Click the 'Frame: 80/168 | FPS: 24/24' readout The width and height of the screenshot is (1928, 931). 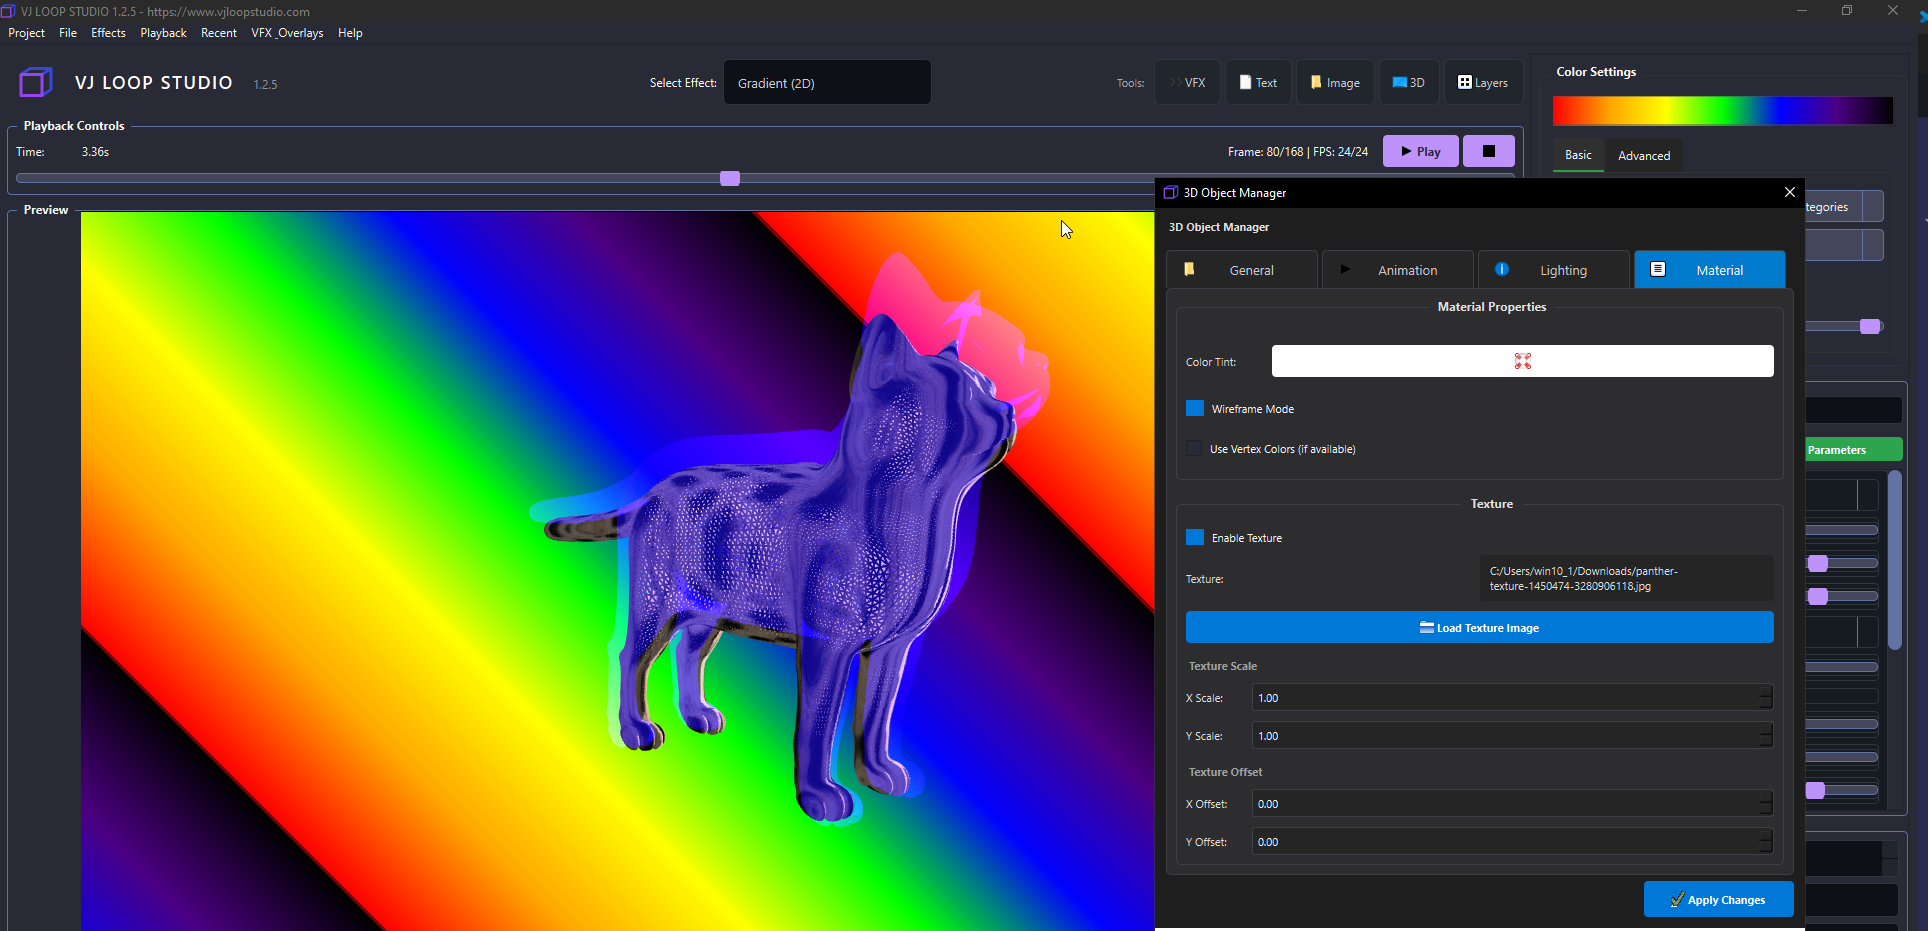pos(1297,152)
